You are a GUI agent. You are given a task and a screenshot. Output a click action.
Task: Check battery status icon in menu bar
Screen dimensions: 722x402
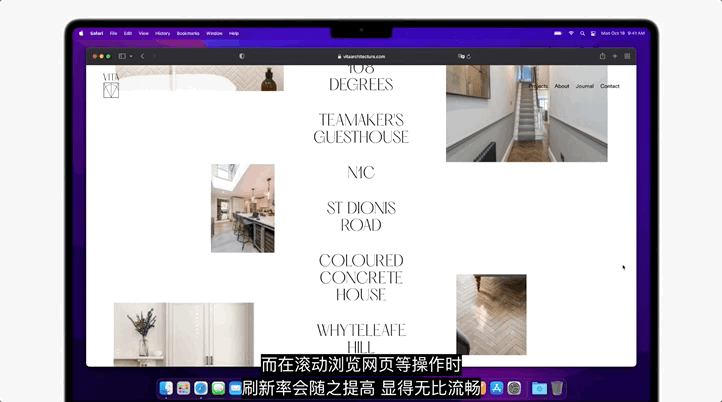[x=558, y=33]
